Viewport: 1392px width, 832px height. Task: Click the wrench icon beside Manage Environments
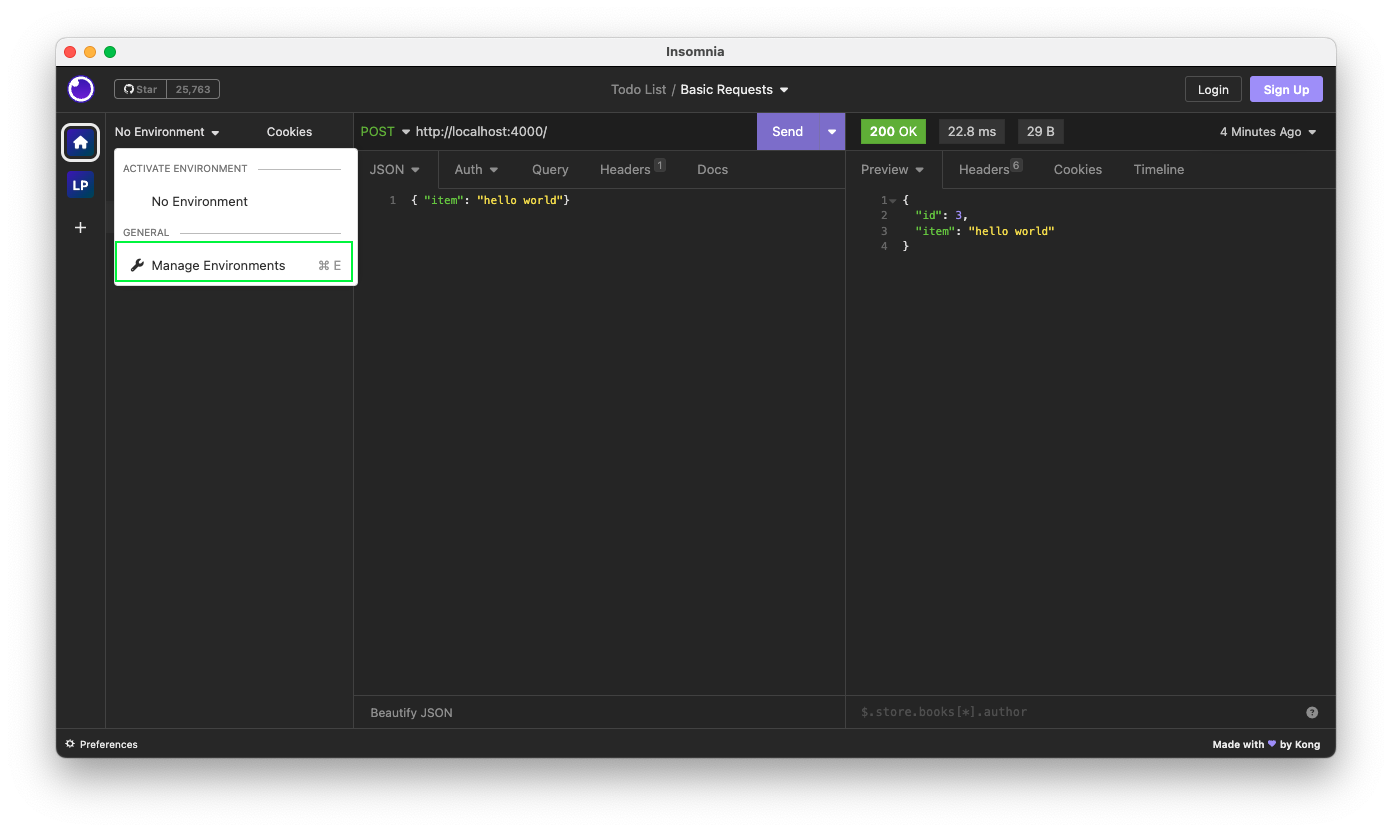point(137,264)
